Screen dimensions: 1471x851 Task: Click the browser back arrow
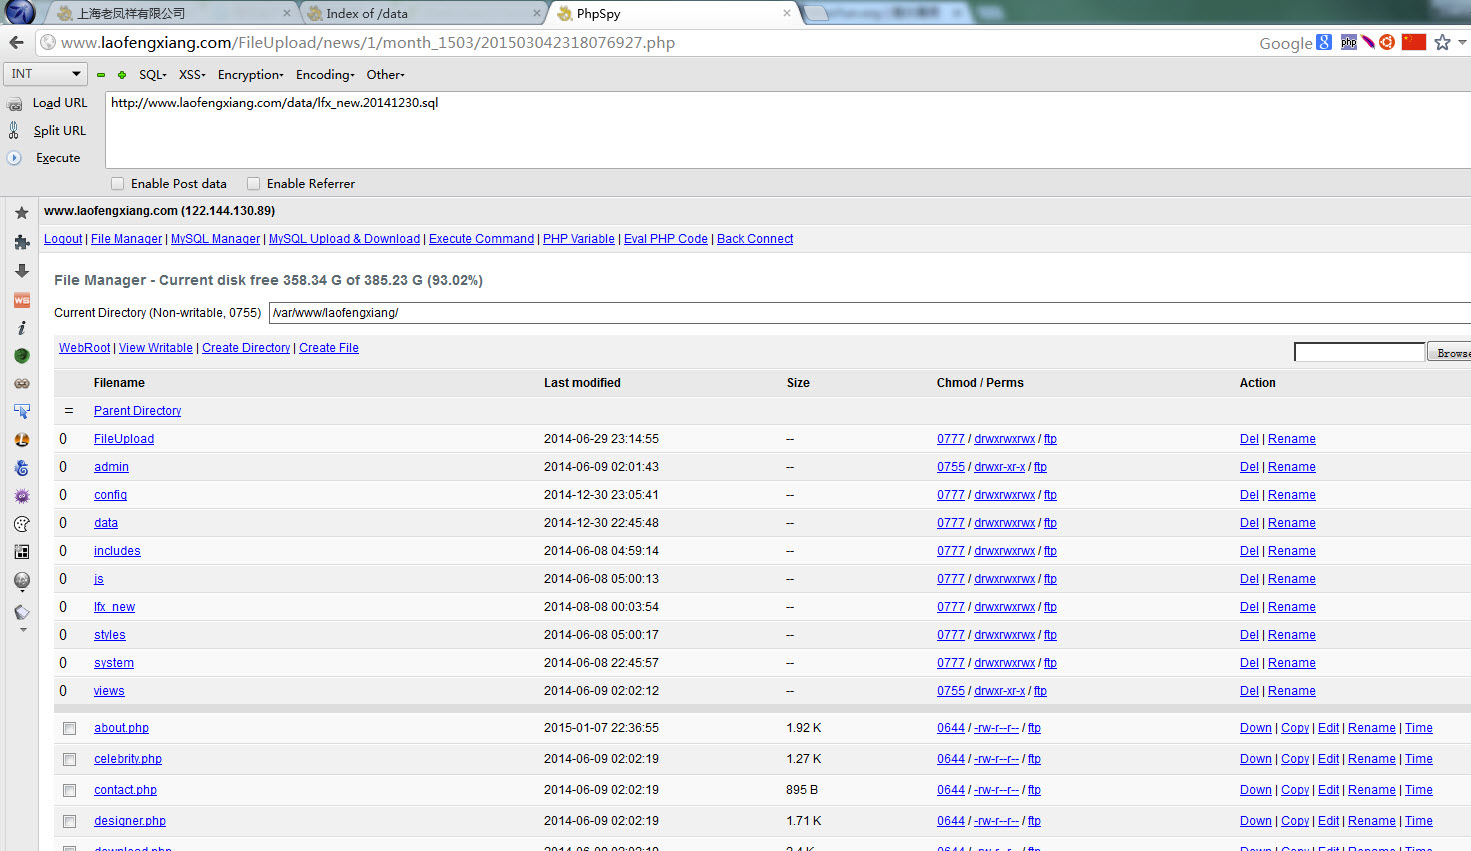16,42
